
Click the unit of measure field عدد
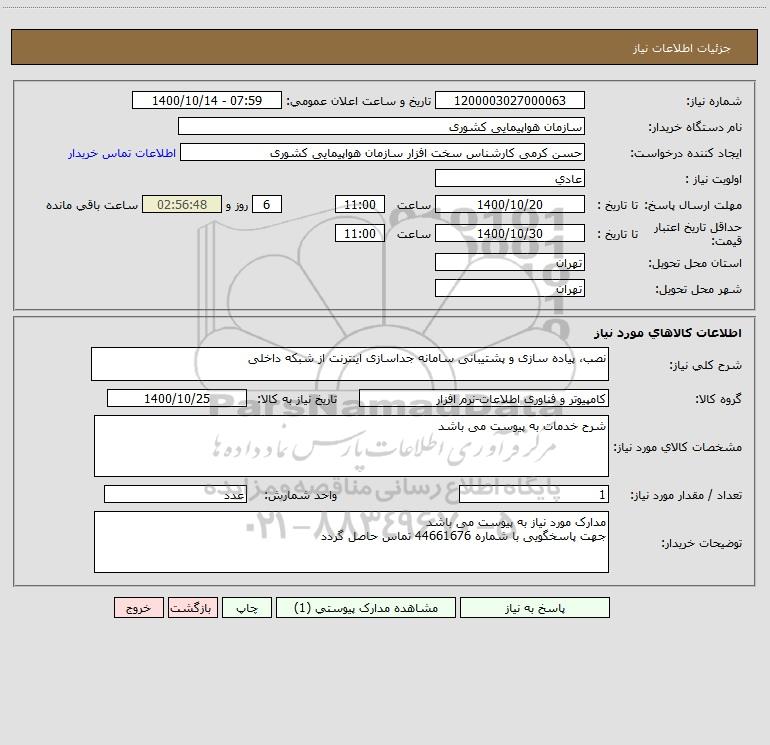click(175, 495)
